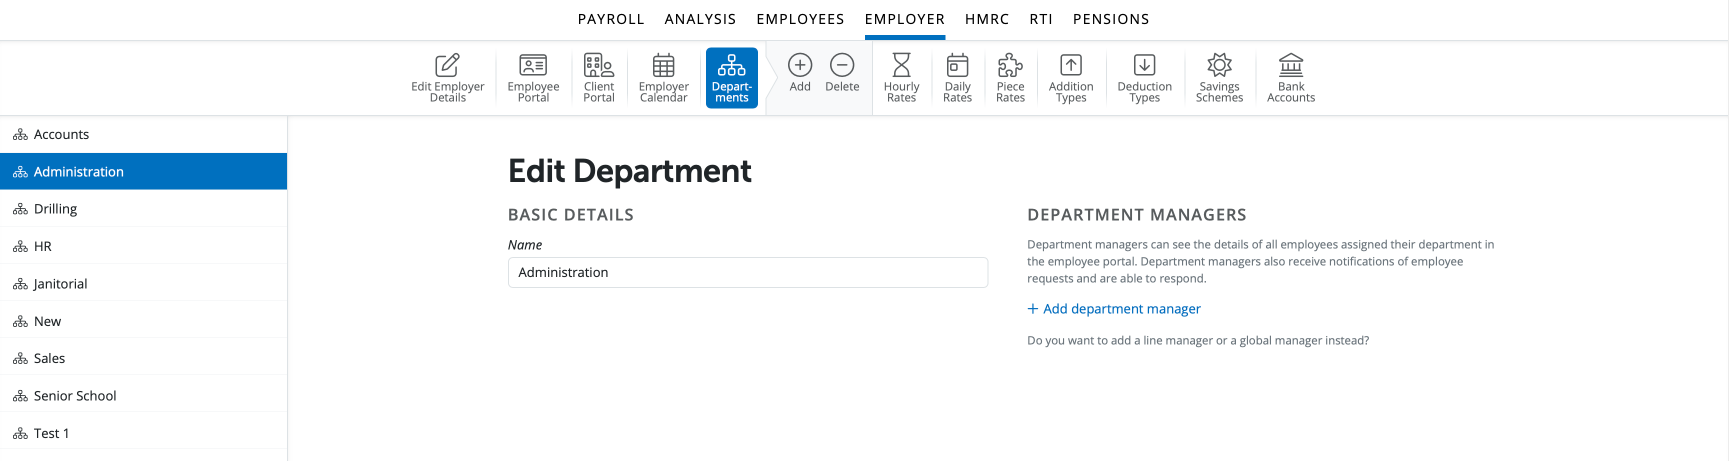Click the department Name input field
This screenshot has width=1729, height=461.
click(x=748, y=272)
